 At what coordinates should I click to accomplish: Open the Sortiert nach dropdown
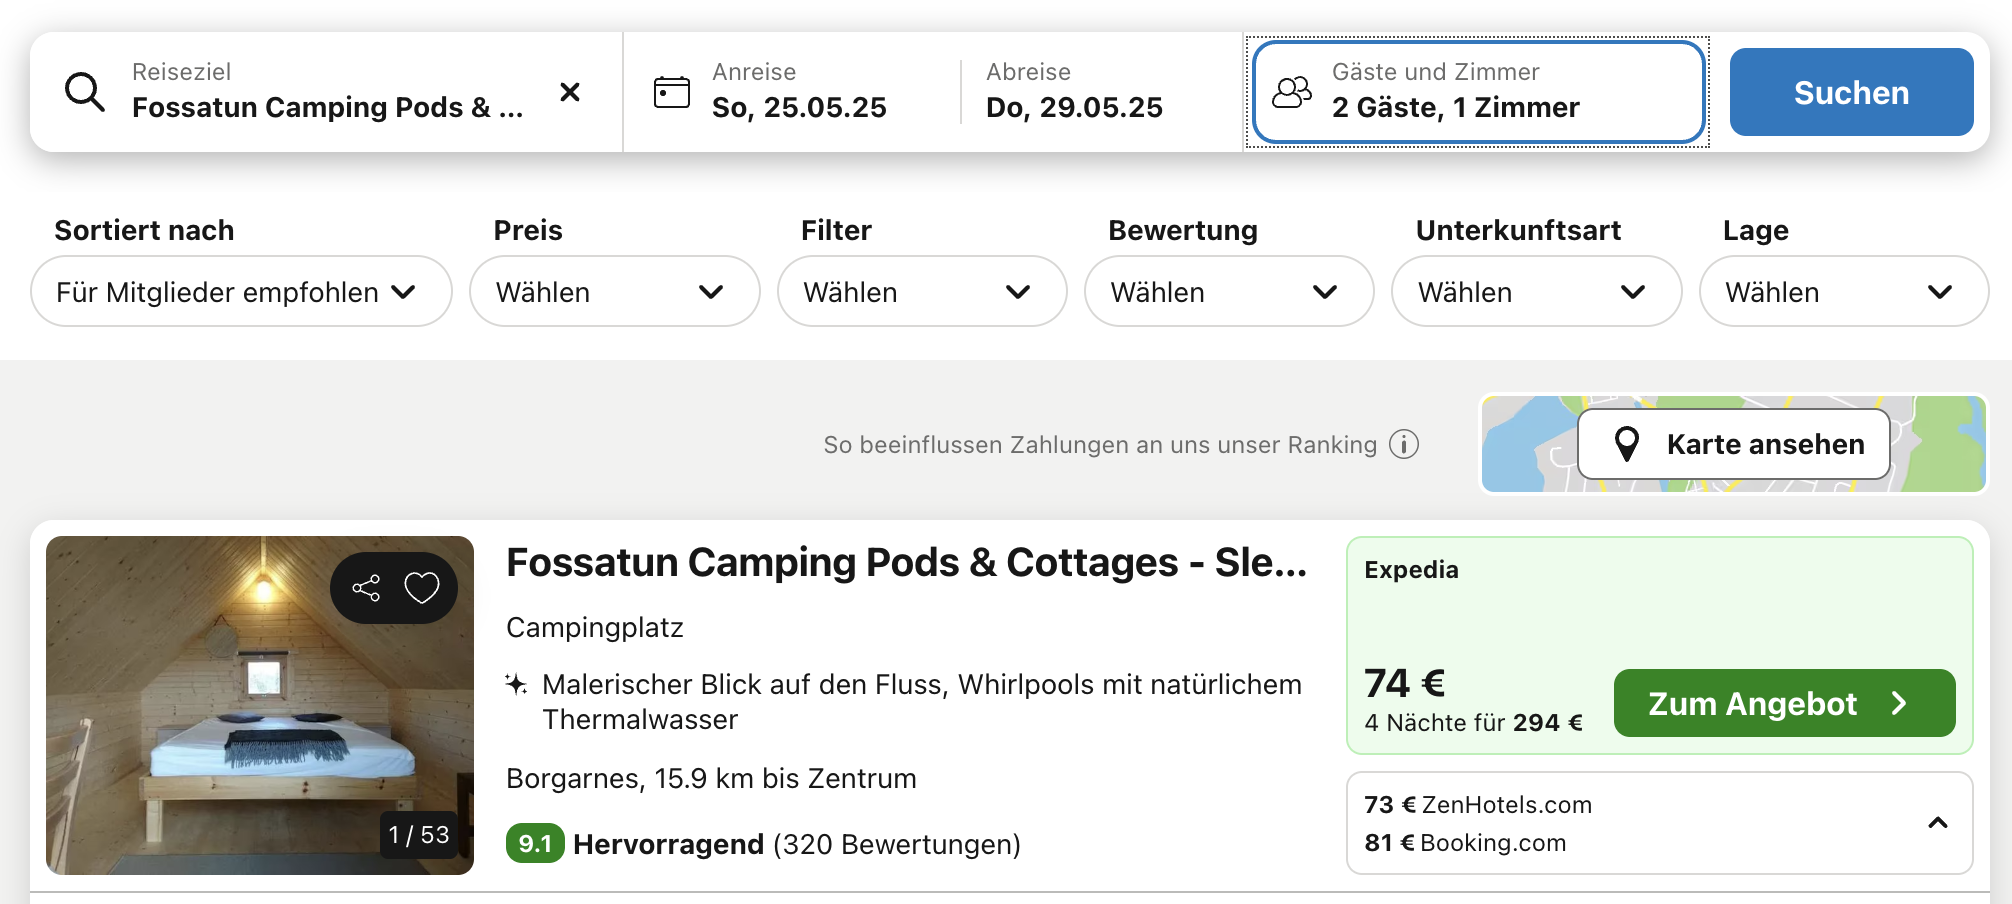(241, 291)
